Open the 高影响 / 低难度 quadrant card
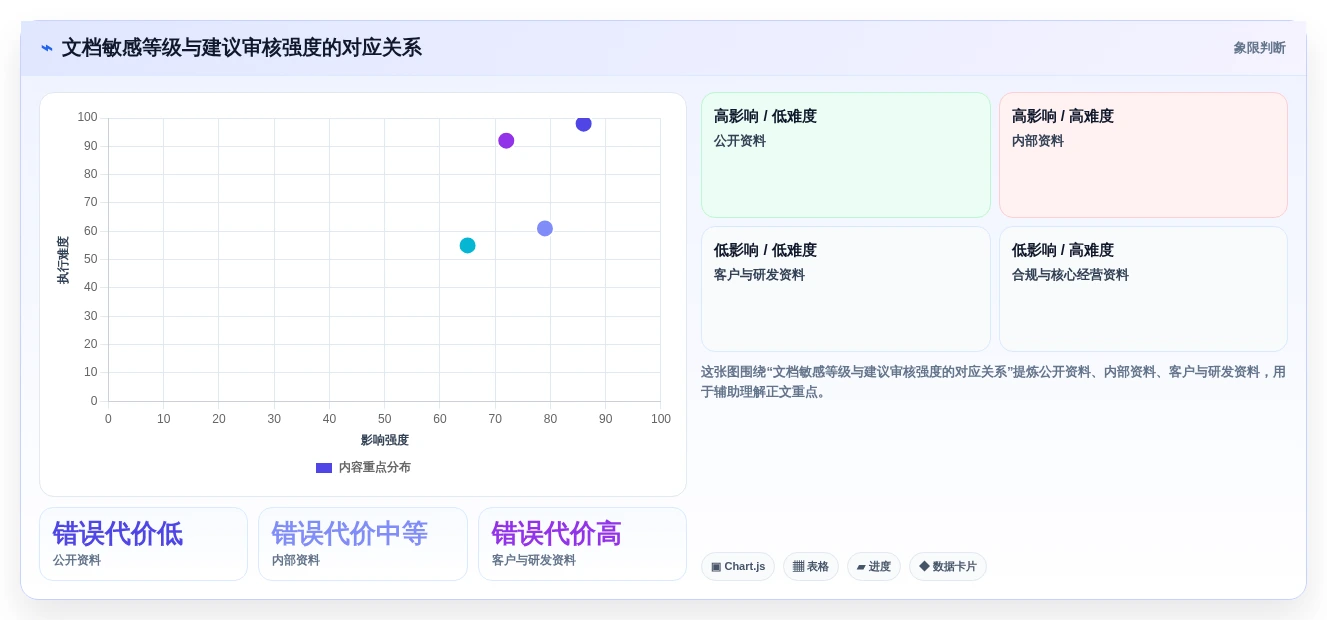1327x620 pixels. tap(846, 155)
